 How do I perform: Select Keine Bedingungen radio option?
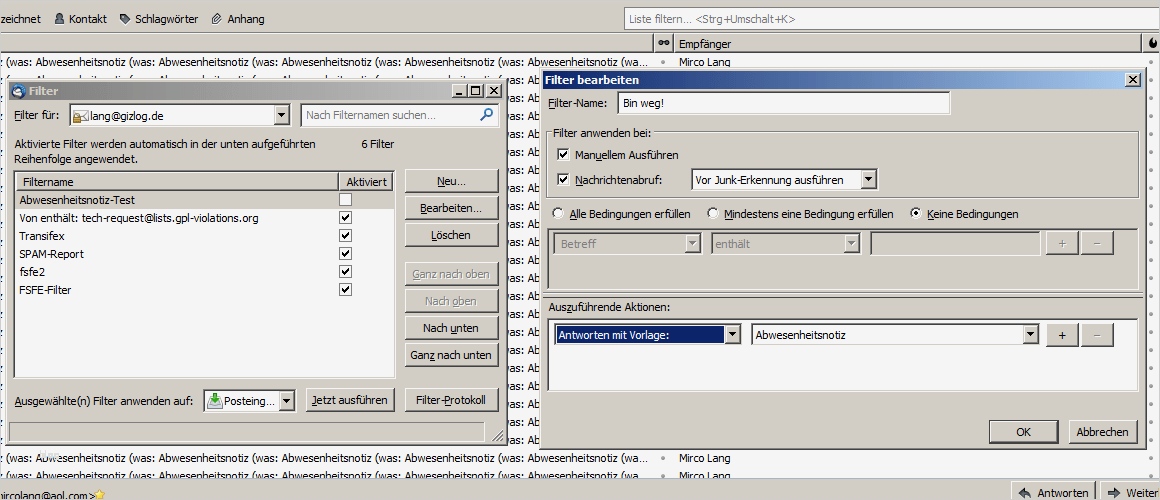click(916, 214)
